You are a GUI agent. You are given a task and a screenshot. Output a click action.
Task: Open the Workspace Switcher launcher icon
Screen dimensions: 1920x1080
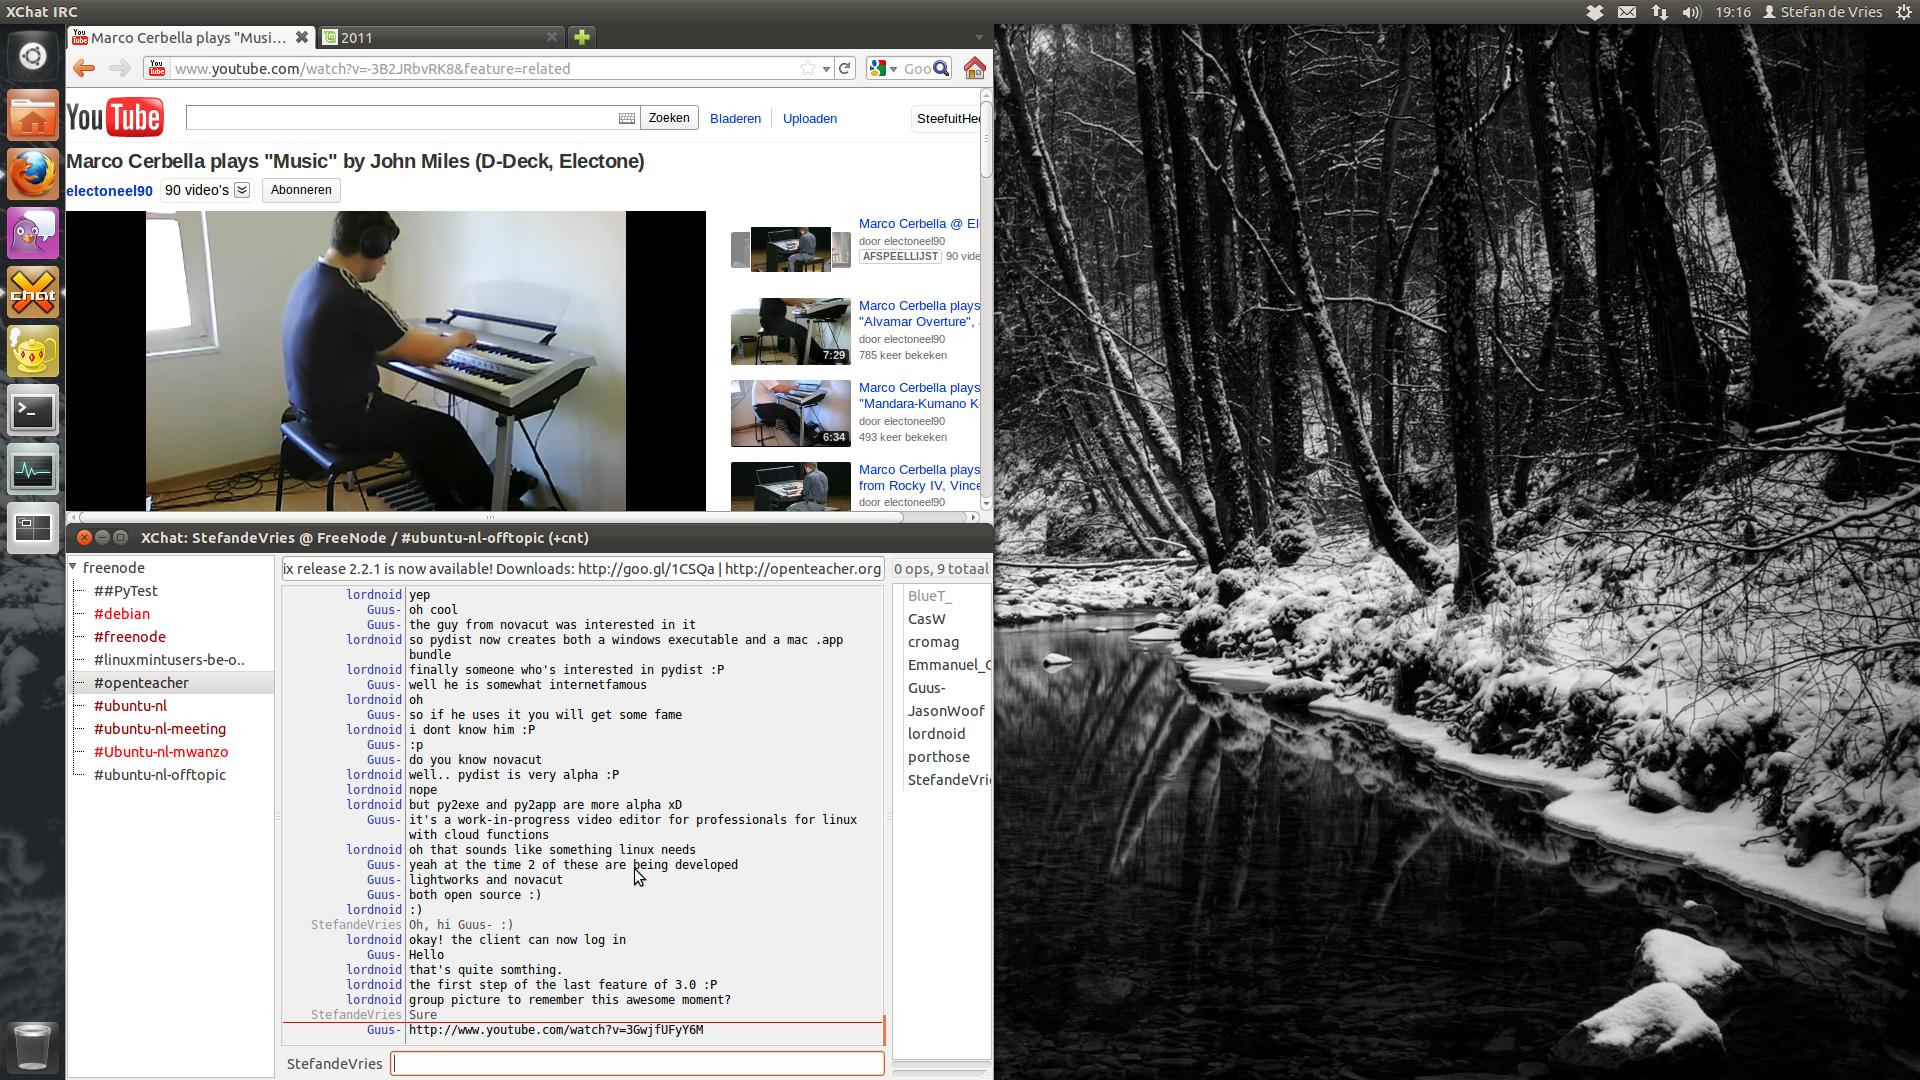(x=32, y=528)
